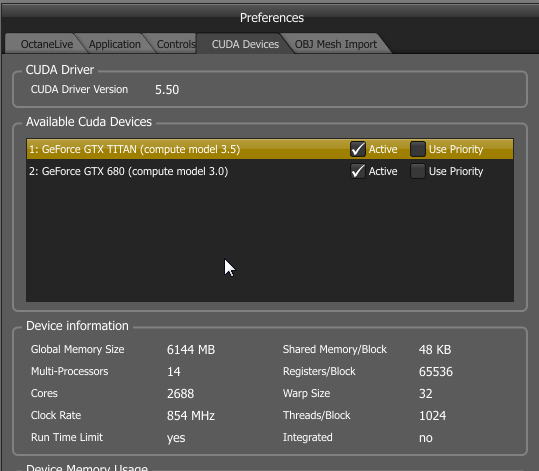
Task: Click the Multi-Processors value 14
Action: click(174, 372)
